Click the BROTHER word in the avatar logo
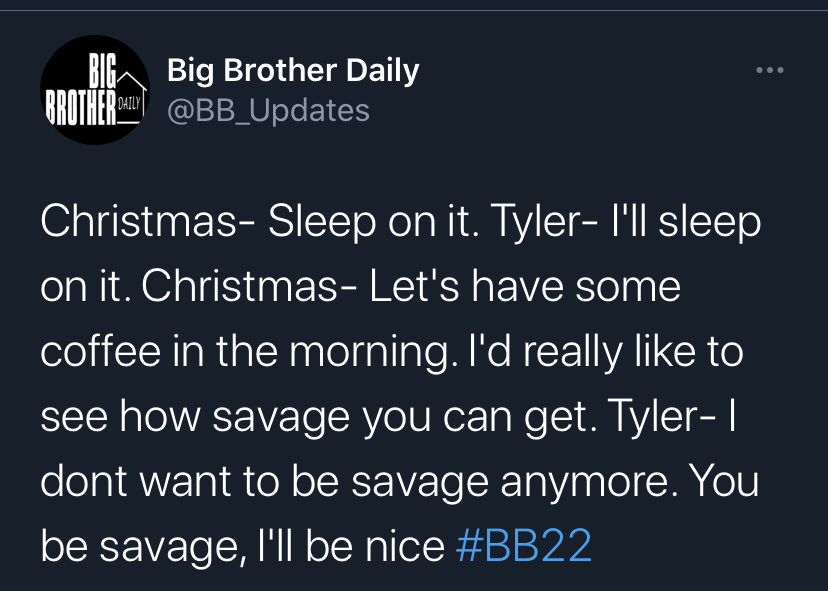The height and width of the screenshot is (591, 828). point(80,107)
